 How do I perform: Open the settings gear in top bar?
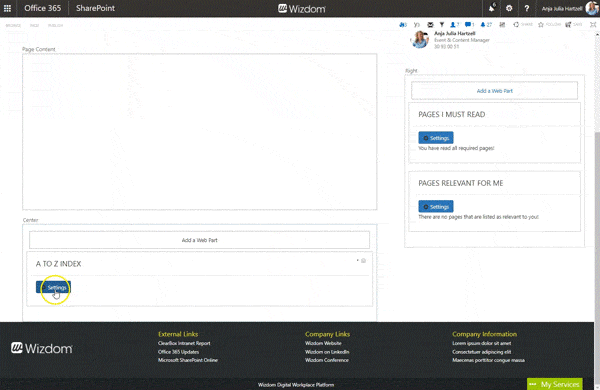pos(509,8)
